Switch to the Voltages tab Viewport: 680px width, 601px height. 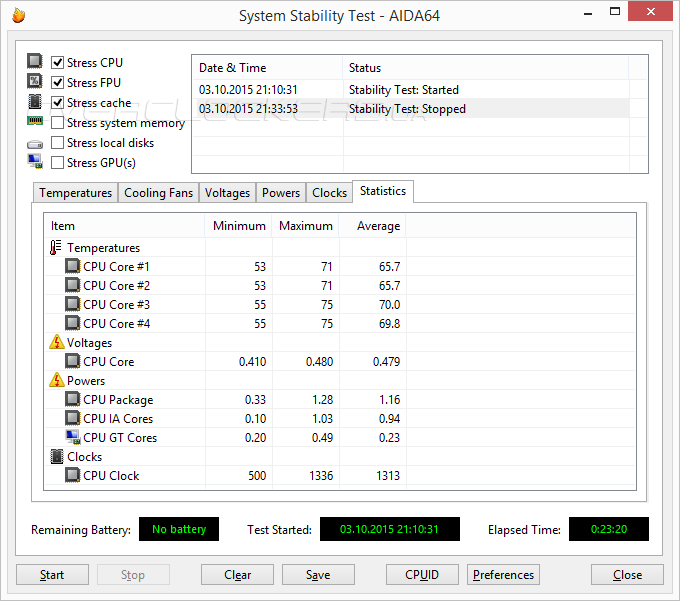click(x=227, y=193)
